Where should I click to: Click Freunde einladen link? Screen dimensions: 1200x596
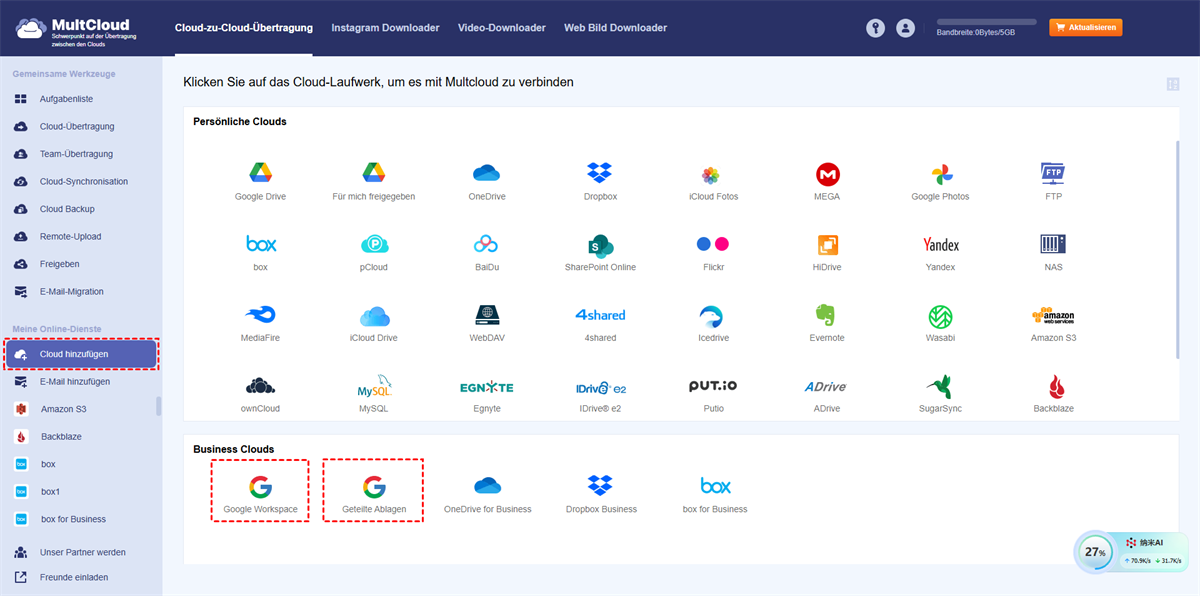[x=74, y=577]
